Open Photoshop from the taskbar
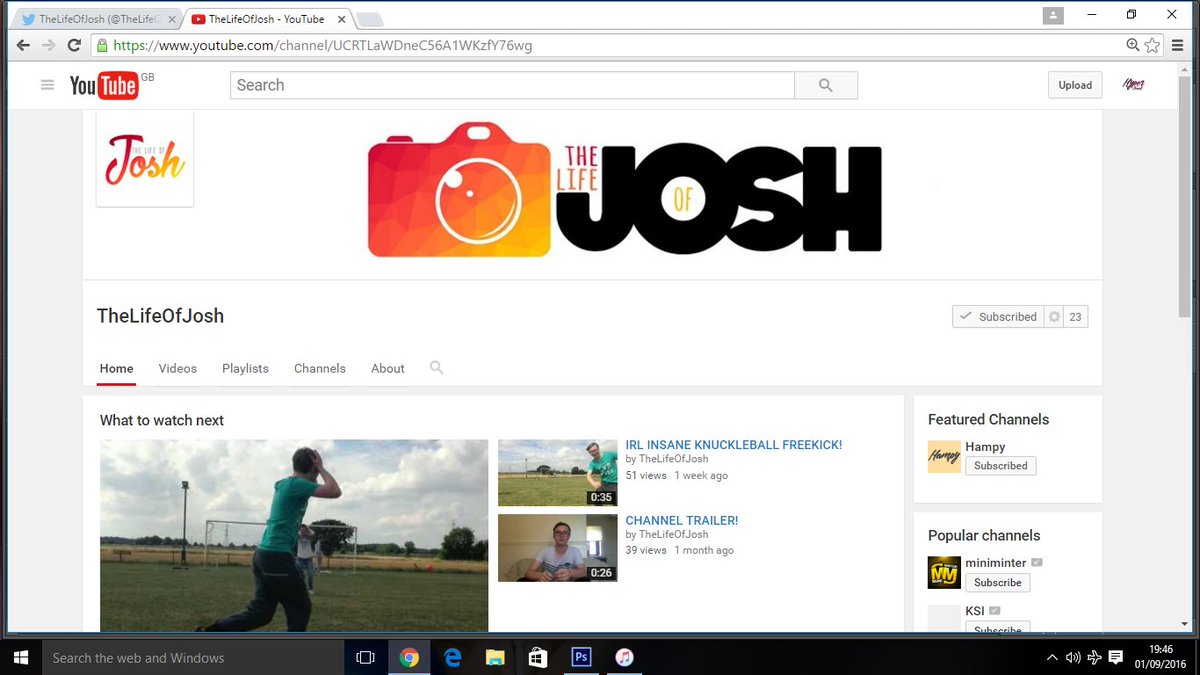The height and width of the screenshot is (675, 1200). coord(580,657)
